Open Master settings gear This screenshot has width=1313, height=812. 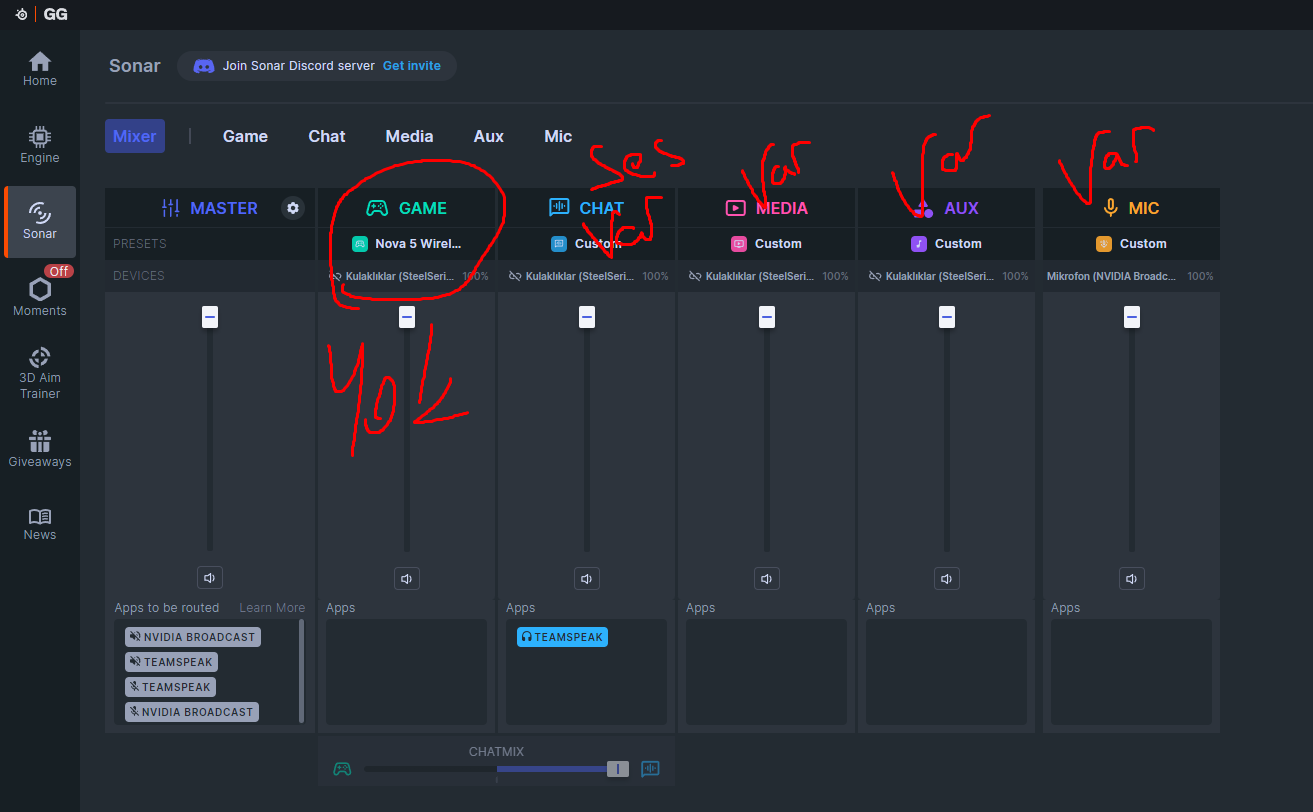(x=293, y=208)
